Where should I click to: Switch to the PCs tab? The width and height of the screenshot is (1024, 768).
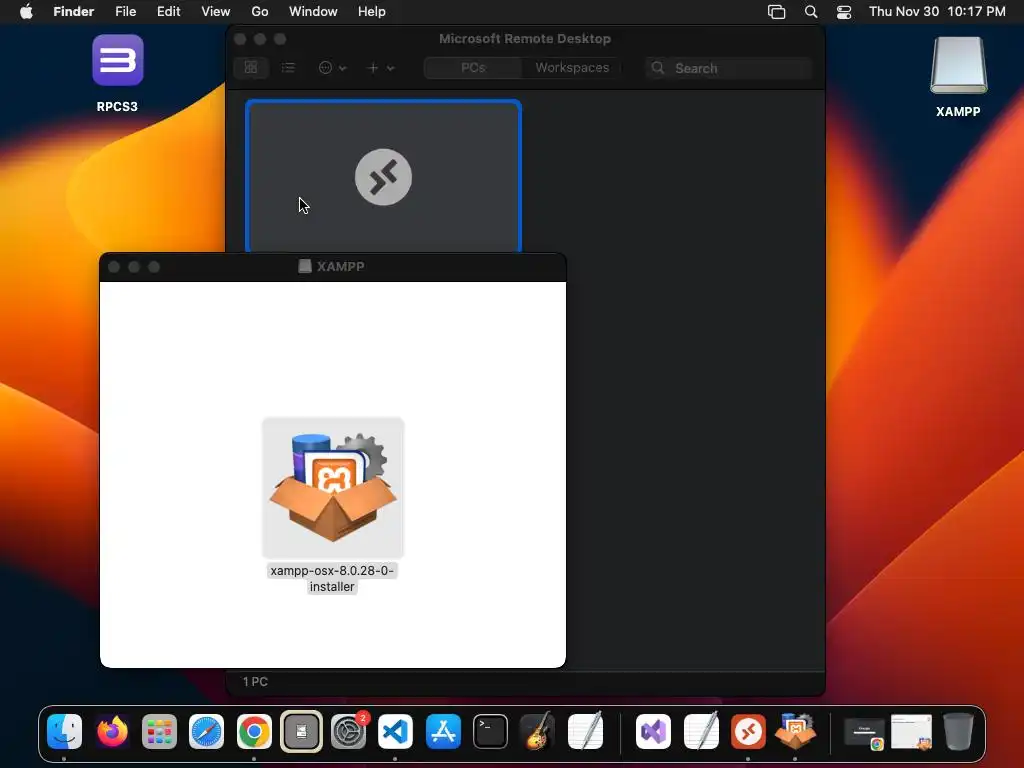click(473, 68)
